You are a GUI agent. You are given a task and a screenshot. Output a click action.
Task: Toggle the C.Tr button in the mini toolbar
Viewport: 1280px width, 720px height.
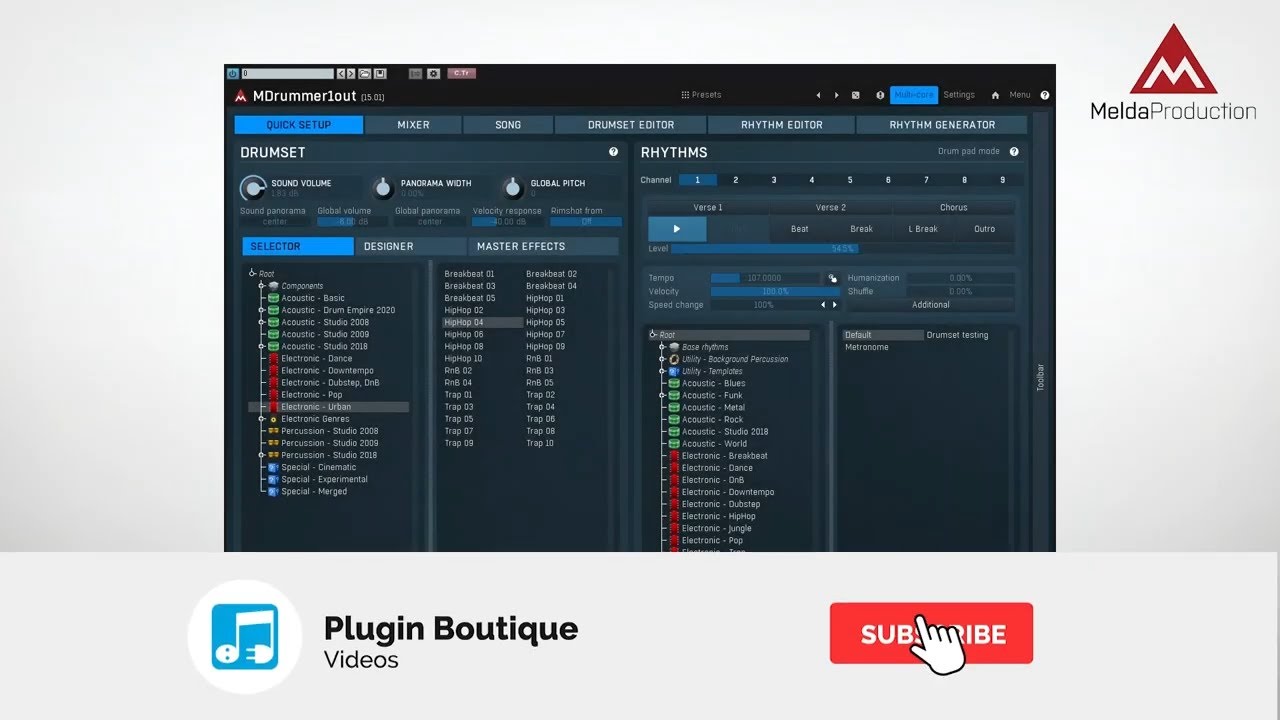(x=461, y=73)
